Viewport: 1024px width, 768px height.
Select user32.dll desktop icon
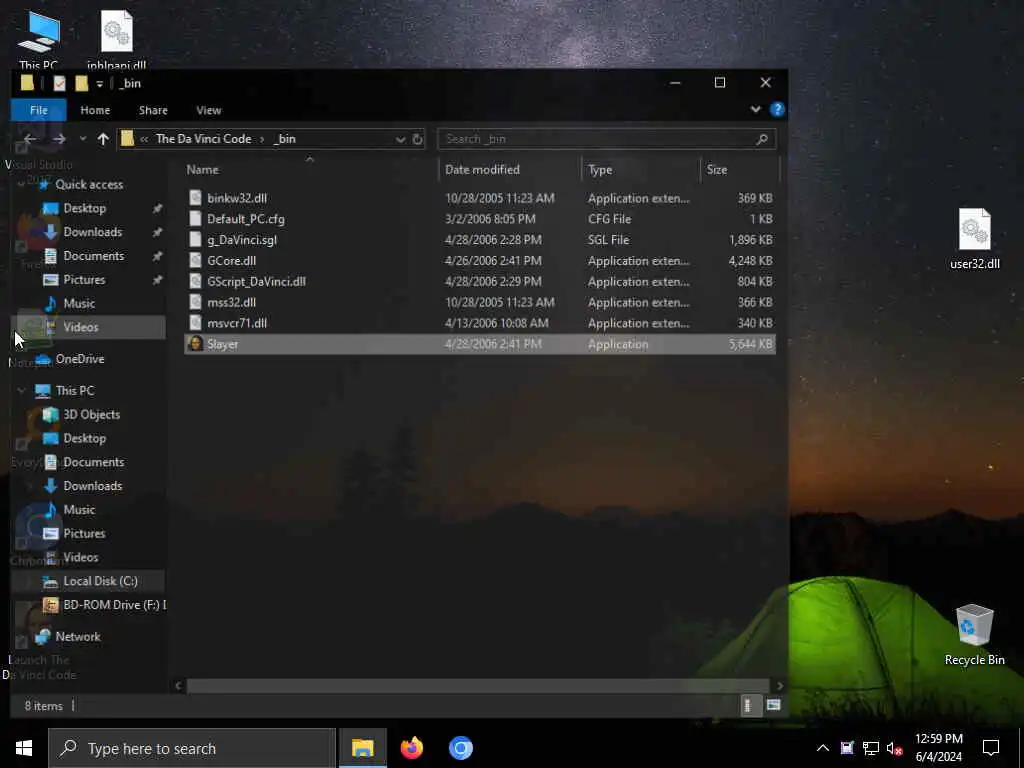coord(974,238)
